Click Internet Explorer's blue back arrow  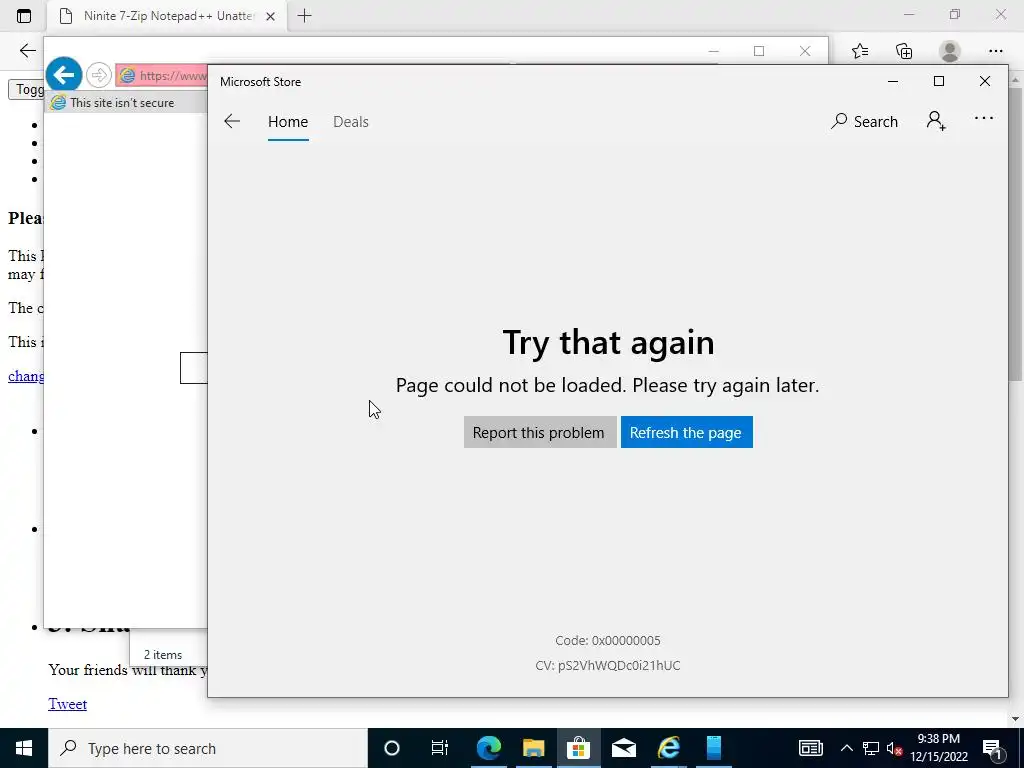64,75
